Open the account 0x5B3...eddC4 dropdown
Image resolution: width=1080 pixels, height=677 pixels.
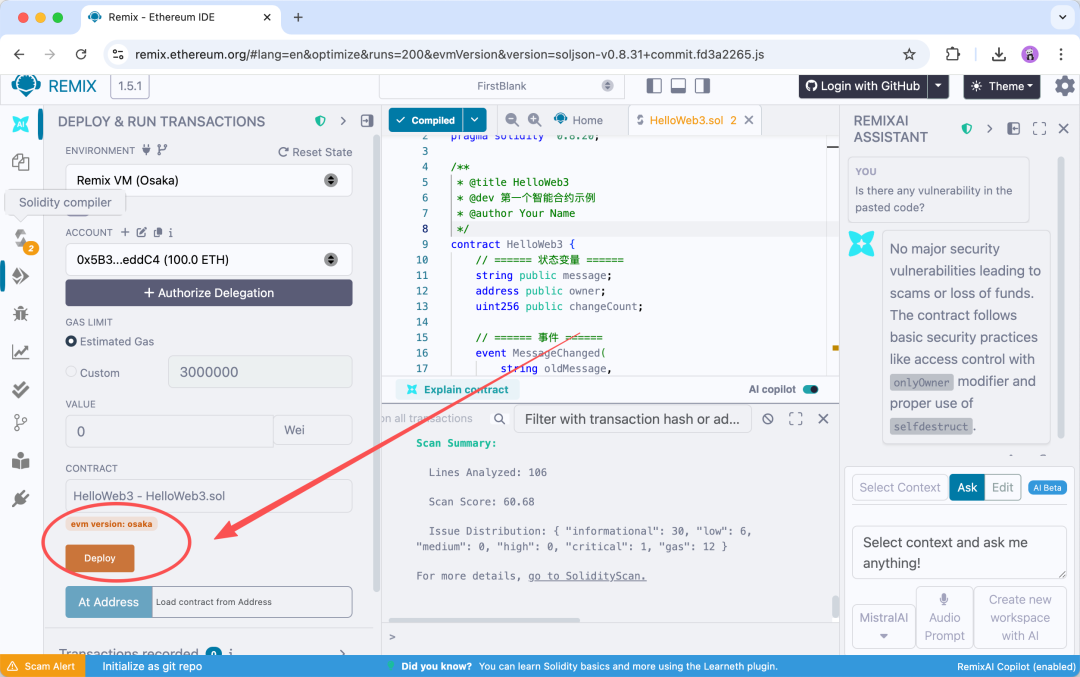pyautogui.click(x=209, y=260)
